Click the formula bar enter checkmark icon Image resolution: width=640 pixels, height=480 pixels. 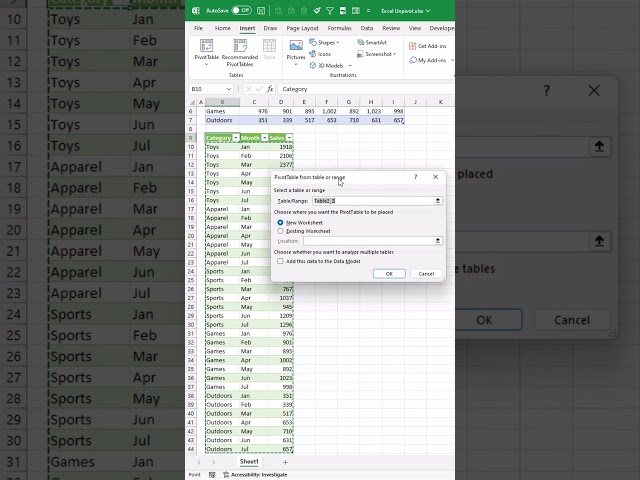pyautogui.click(x=259, y=89)
